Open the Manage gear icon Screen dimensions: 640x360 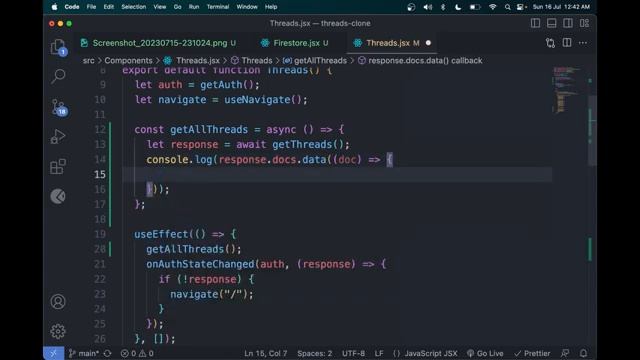click(x=58, y=331)
